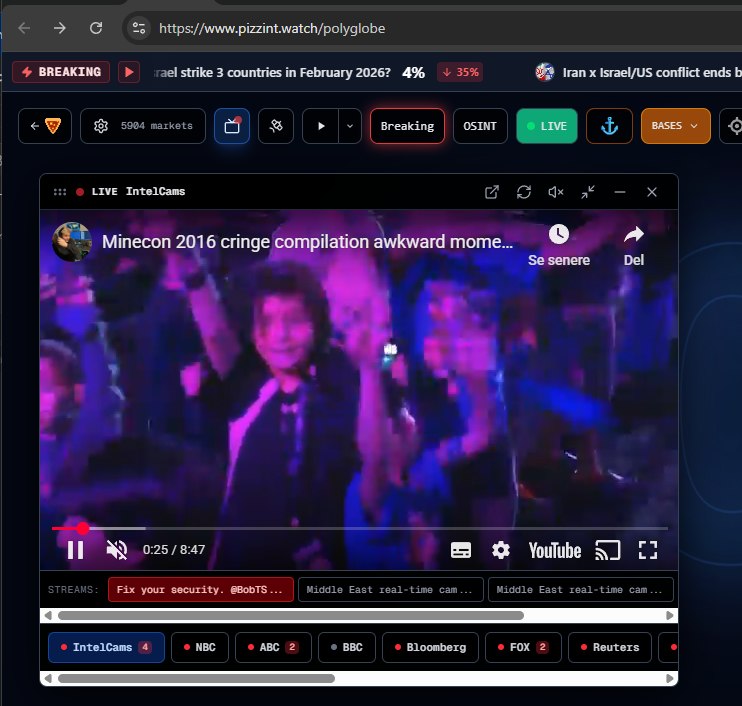742x706 pixels.
Task: Unmute the YouTube player volume
Action: [x=117, y=550]
